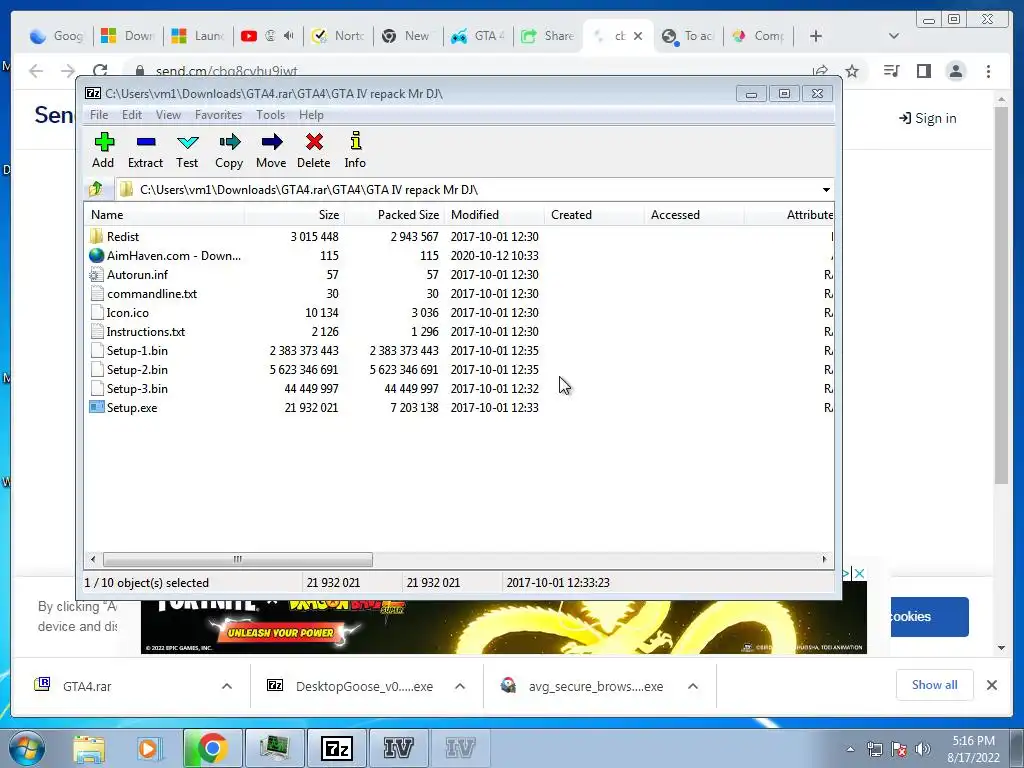The width and height of the screenshot is (1024, 768).
Task: Click the address path field
Action: coord(468,189)
